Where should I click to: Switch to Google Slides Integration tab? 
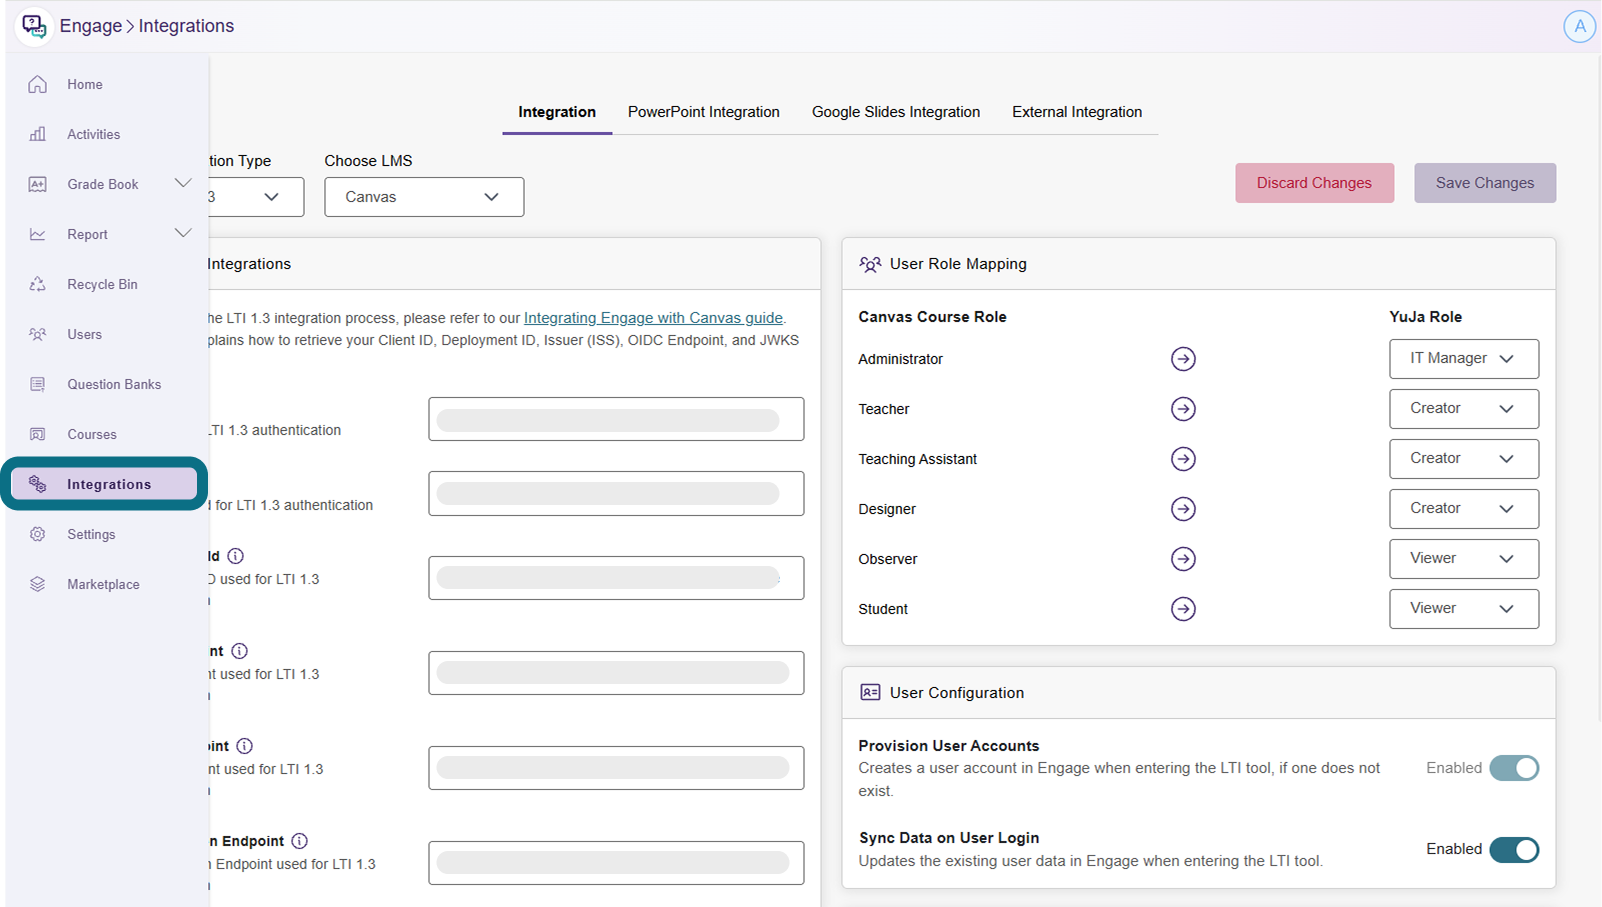tap(896, 112)
